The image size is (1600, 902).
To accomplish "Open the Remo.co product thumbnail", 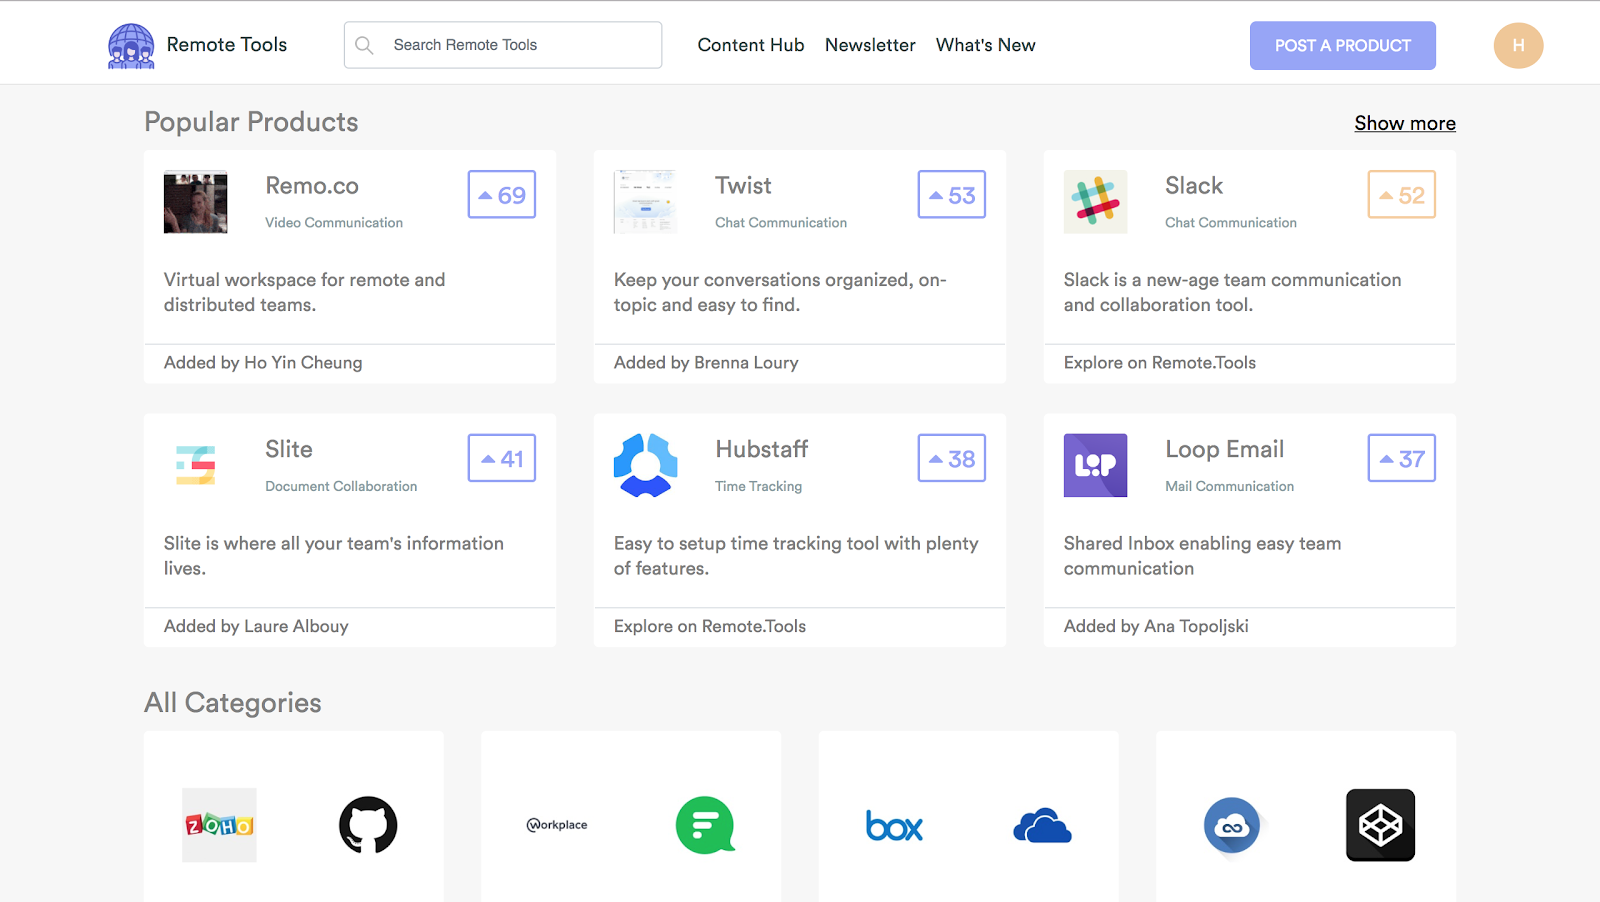I will tap(195, 202).
